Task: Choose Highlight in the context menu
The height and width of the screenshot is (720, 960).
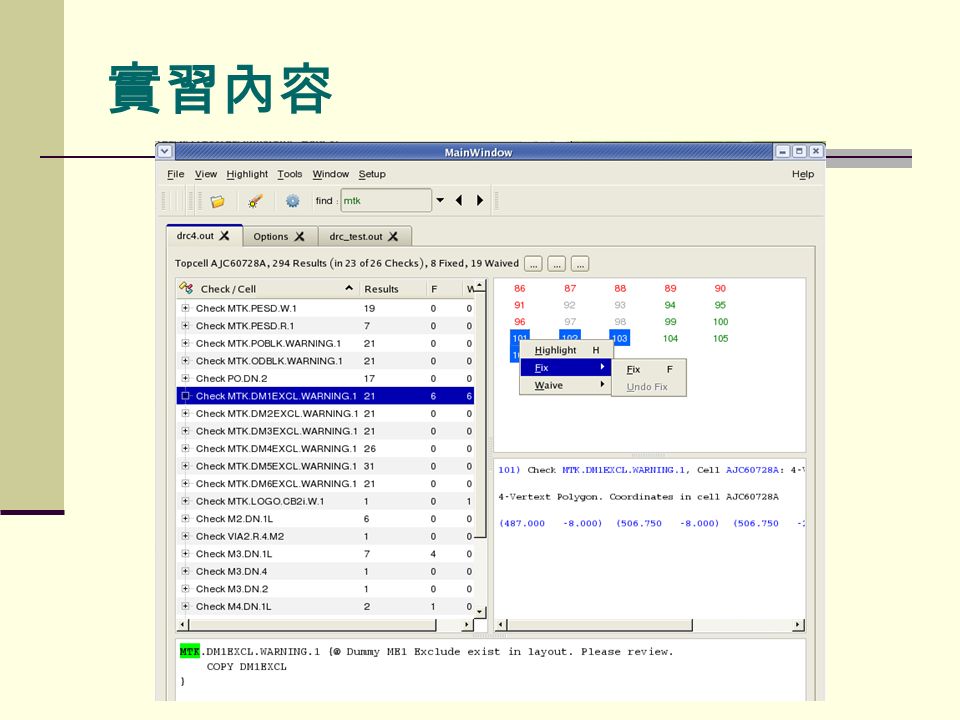Action: [565, 350]
